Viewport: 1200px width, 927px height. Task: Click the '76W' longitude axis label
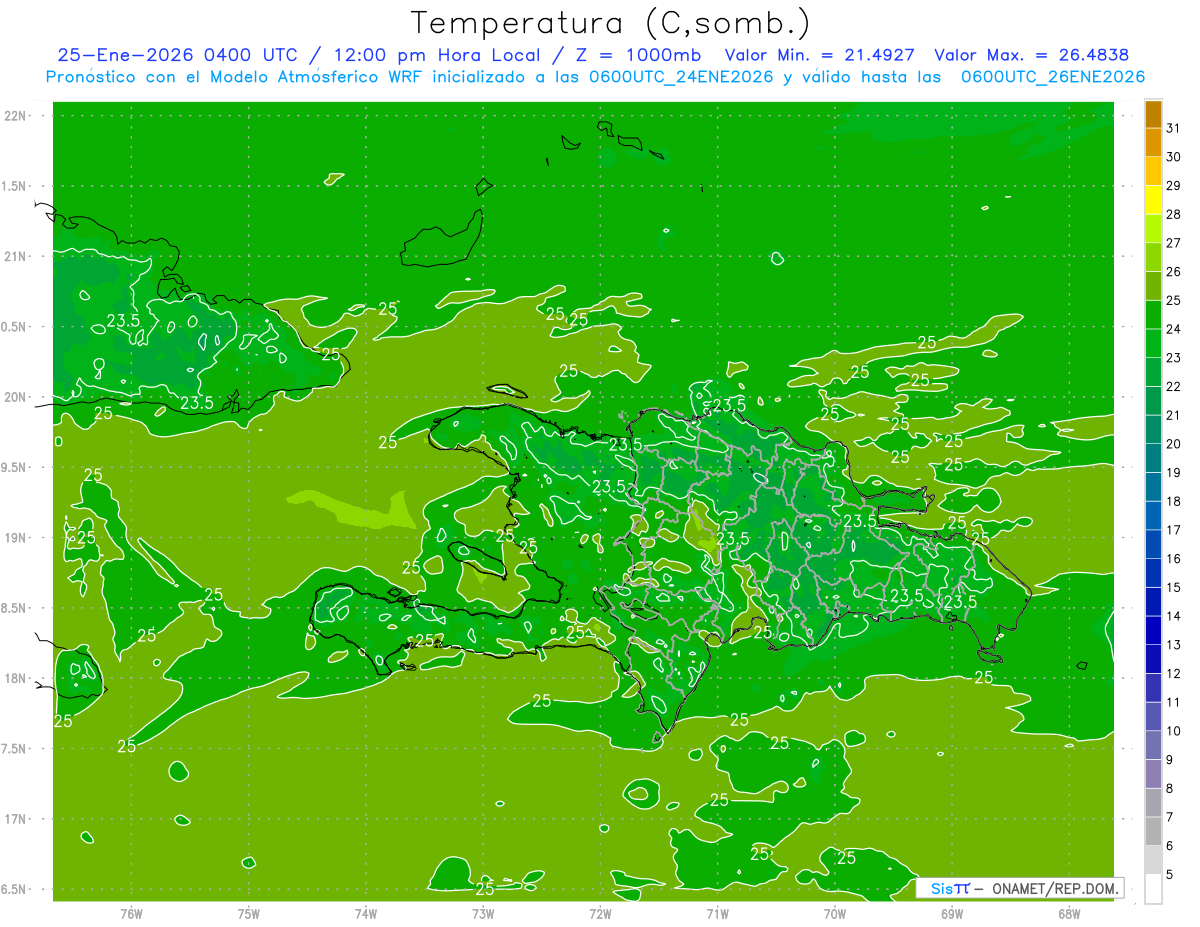(131, 913)
